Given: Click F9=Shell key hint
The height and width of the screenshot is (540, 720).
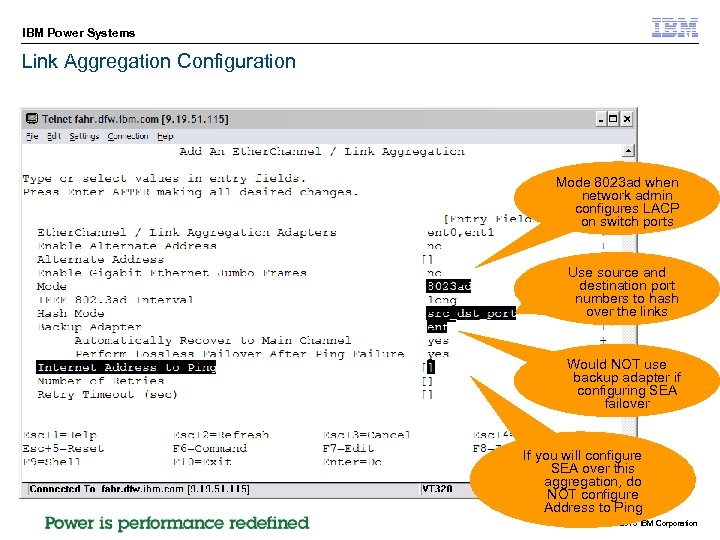Looking at the screenshot, I should 52,461.
